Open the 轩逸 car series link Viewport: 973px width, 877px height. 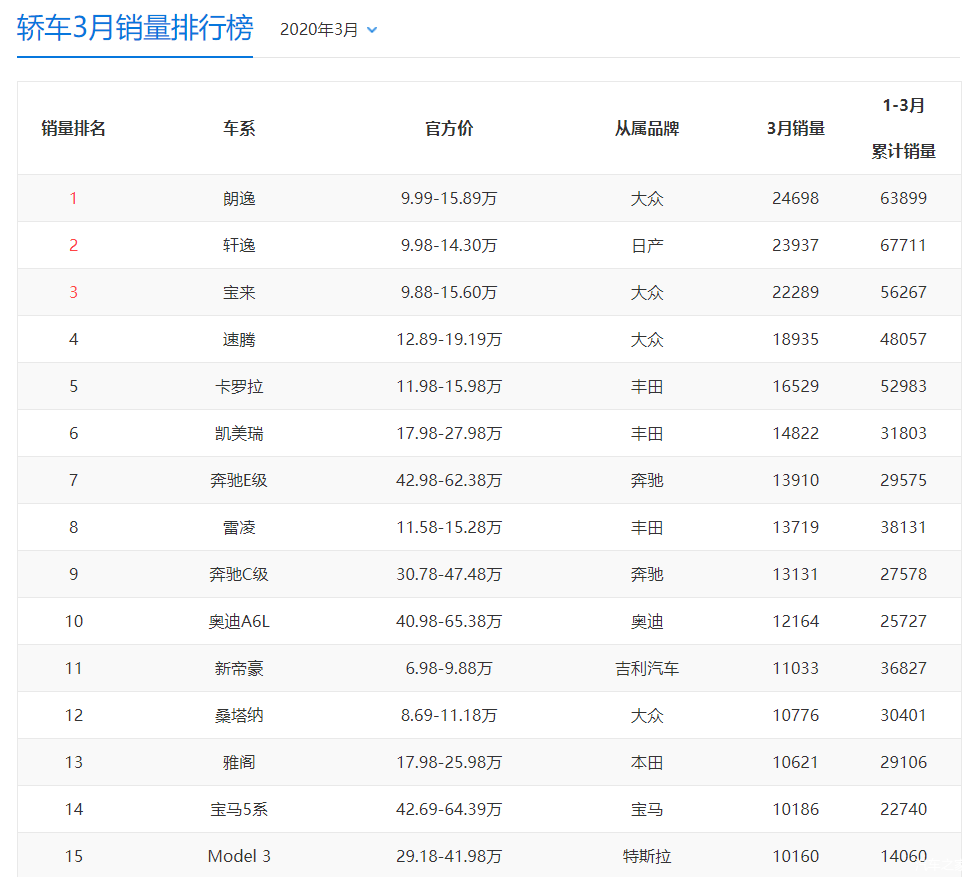[x=239, y=246]
